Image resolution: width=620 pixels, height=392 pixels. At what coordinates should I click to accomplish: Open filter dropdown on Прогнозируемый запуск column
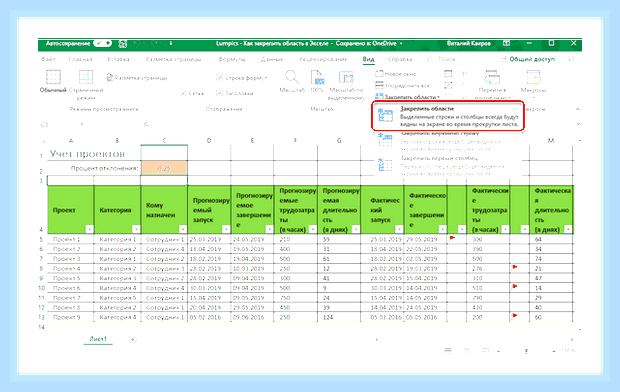226,229
